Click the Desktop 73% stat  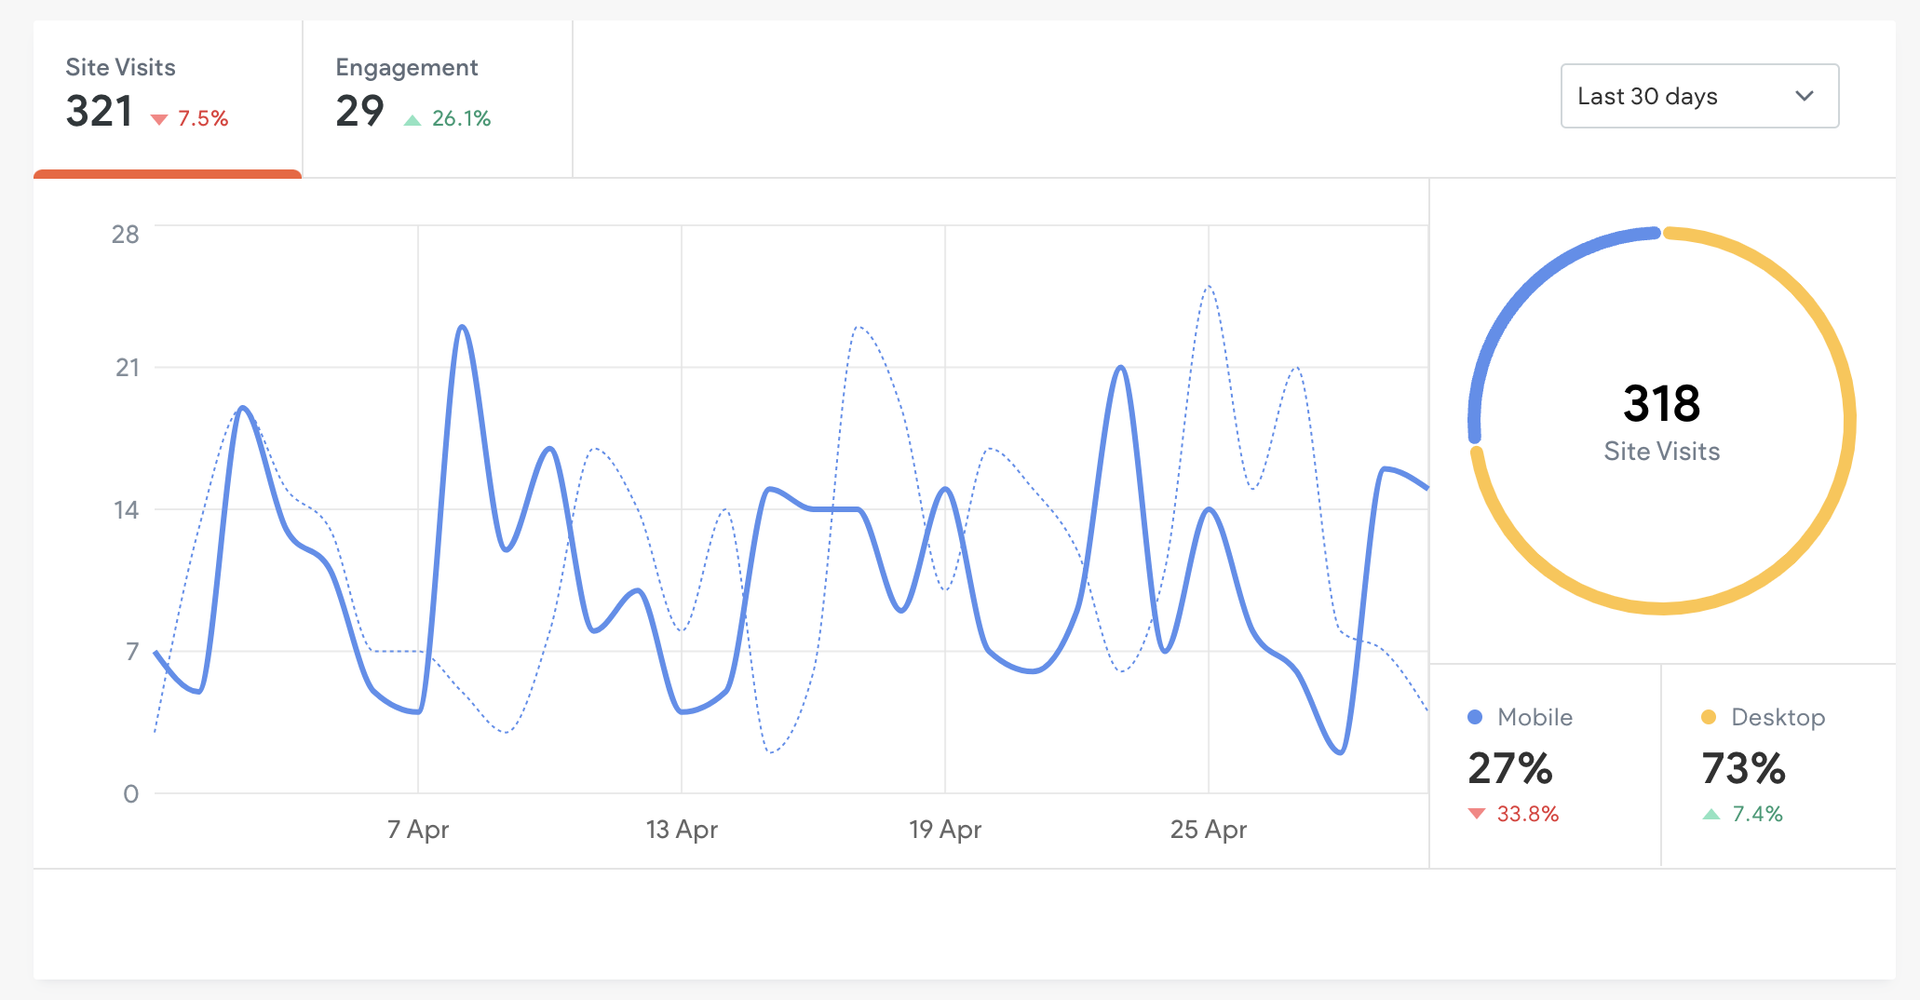[x=1743, y=768]
